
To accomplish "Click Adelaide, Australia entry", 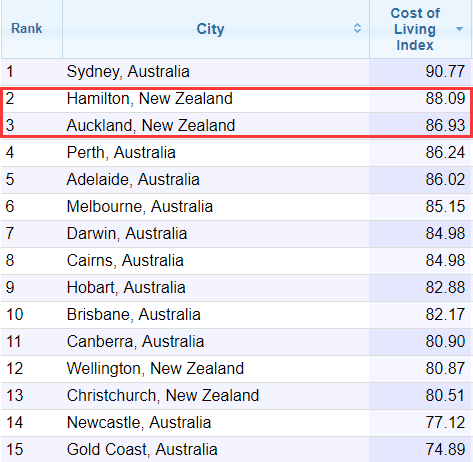I will pos(133,180).
